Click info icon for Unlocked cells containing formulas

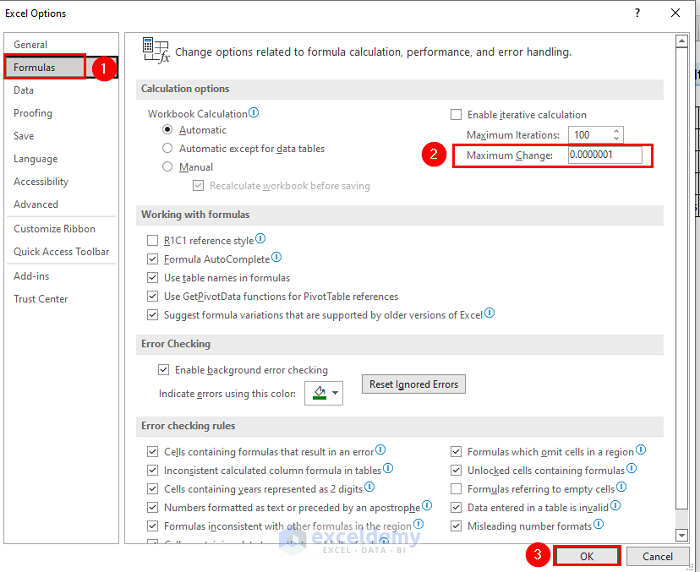click(x=631, y=468)
